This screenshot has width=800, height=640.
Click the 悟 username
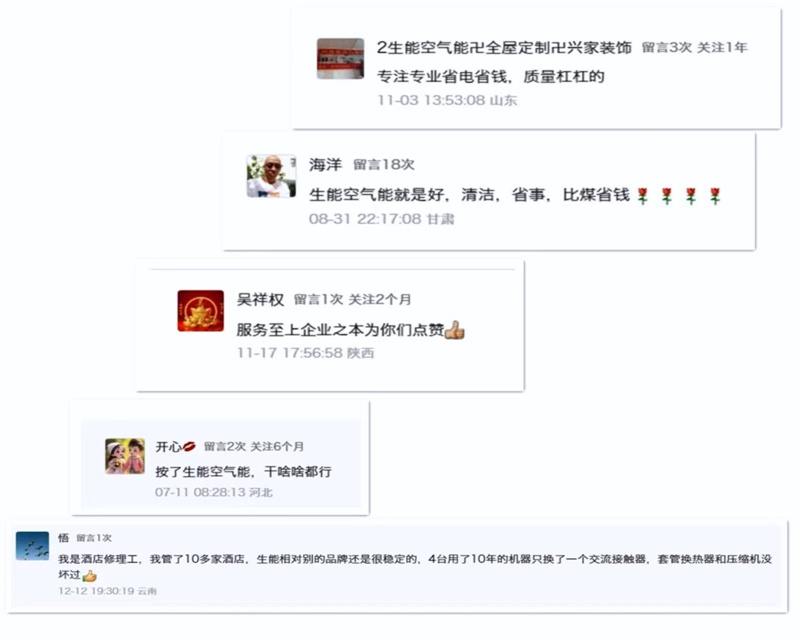[63, 537]
